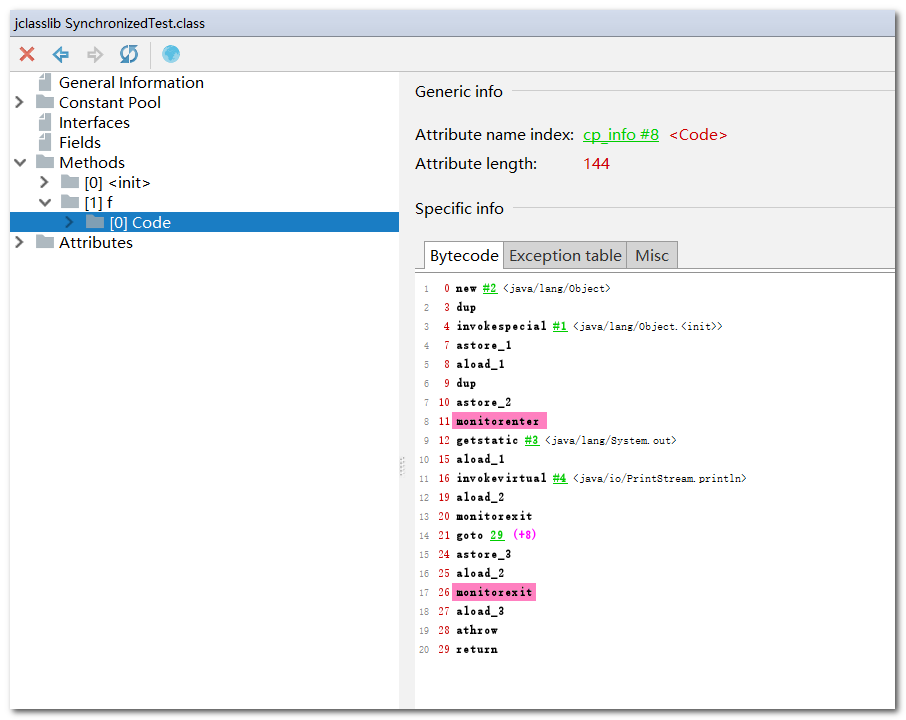The height and width of the screenshot is (720, 906).
Task: Switch to the Exception table tab
Action: click(x=565, y=256)
